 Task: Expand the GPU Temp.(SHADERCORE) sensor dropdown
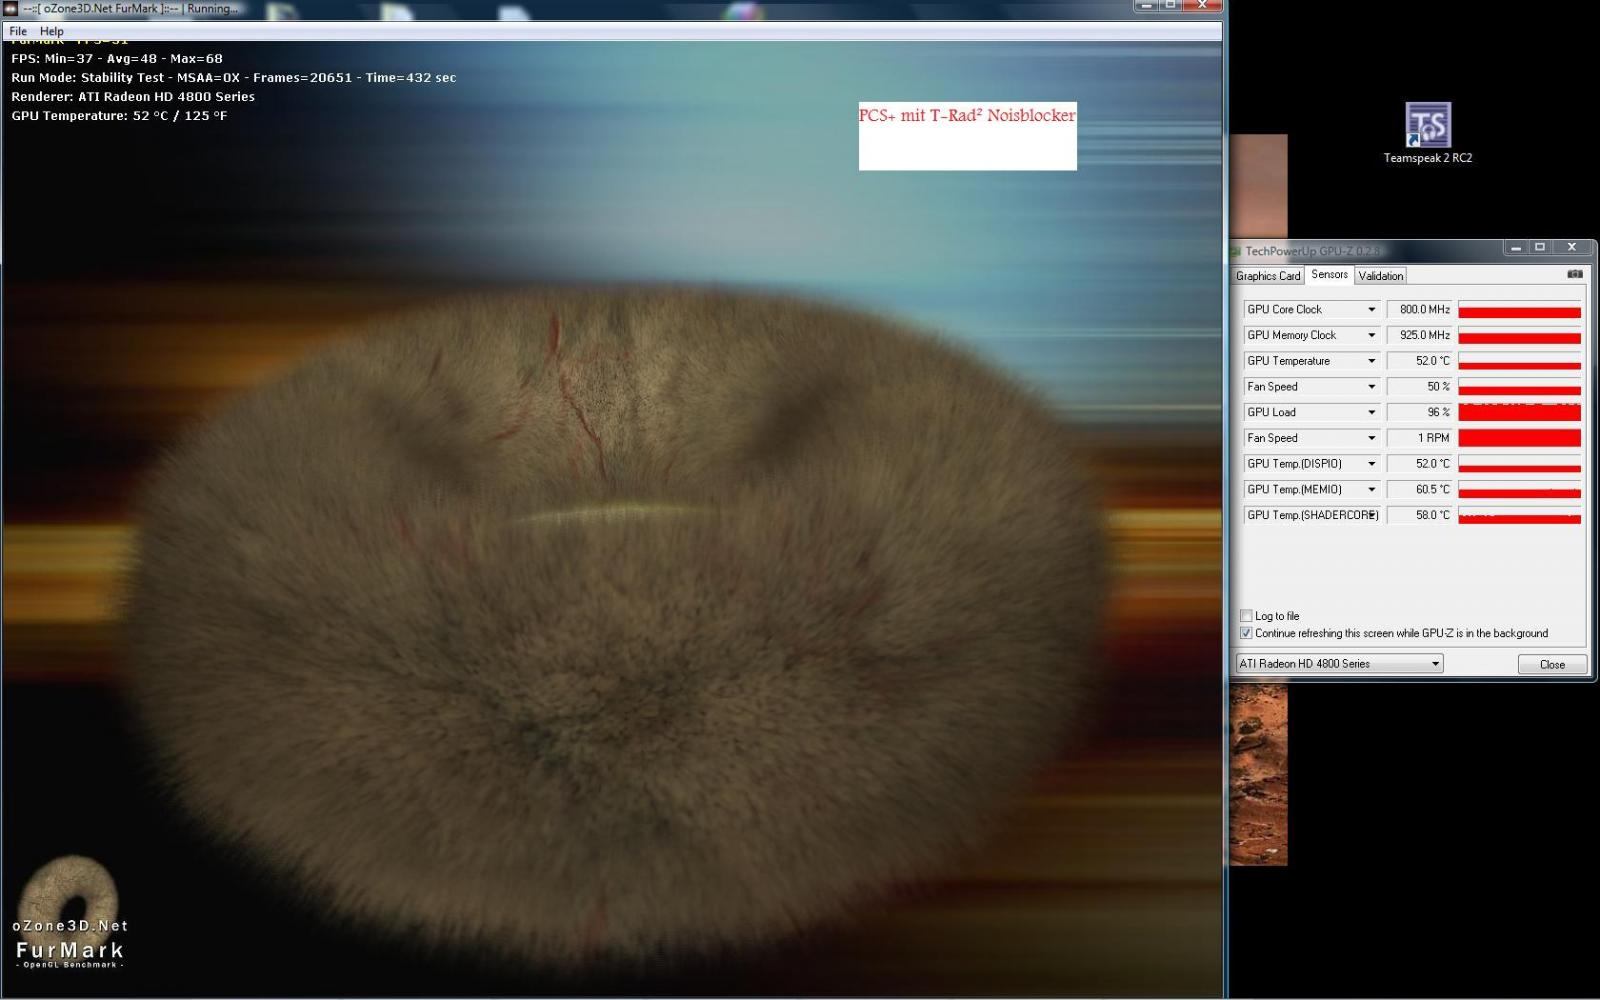(1371, 515)
